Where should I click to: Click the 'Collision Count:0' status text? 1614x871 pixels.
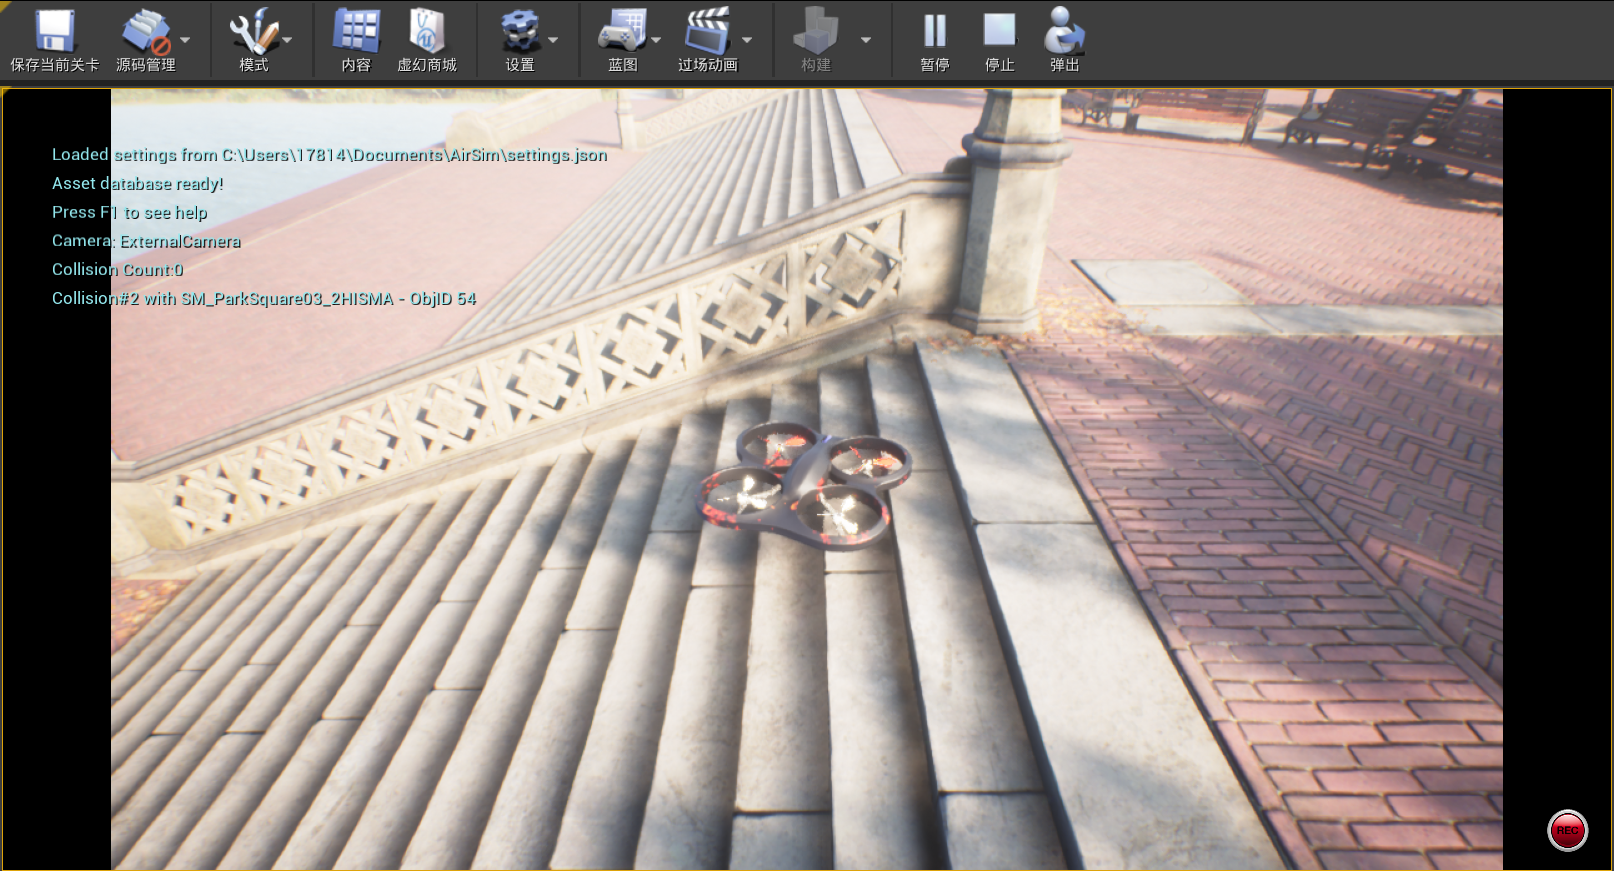(x=117, y=270)
